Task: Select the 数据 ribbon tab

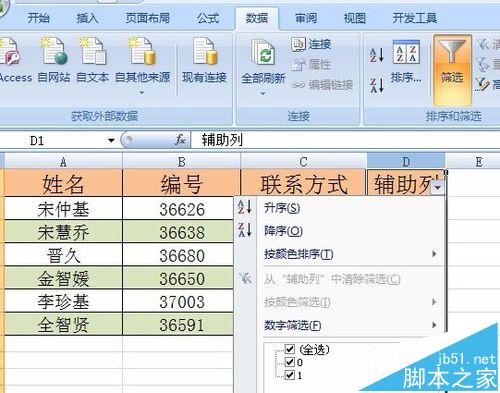Action: tap(257, 18)
